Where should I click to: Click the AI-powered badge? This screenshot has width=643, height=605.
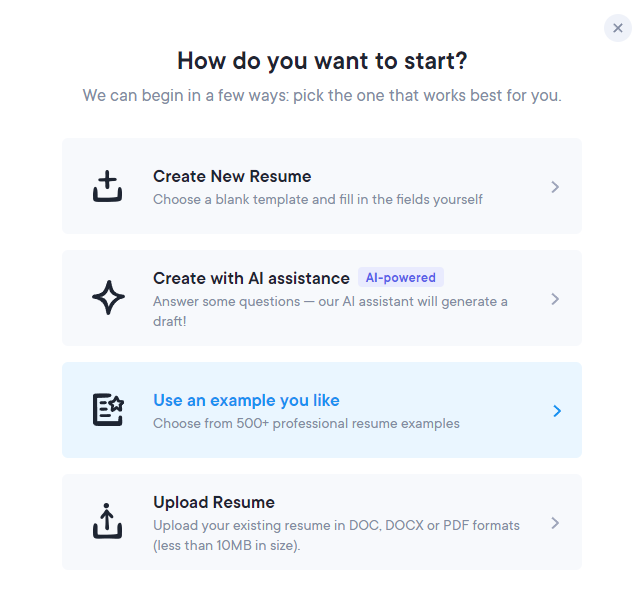click(401, 278)
